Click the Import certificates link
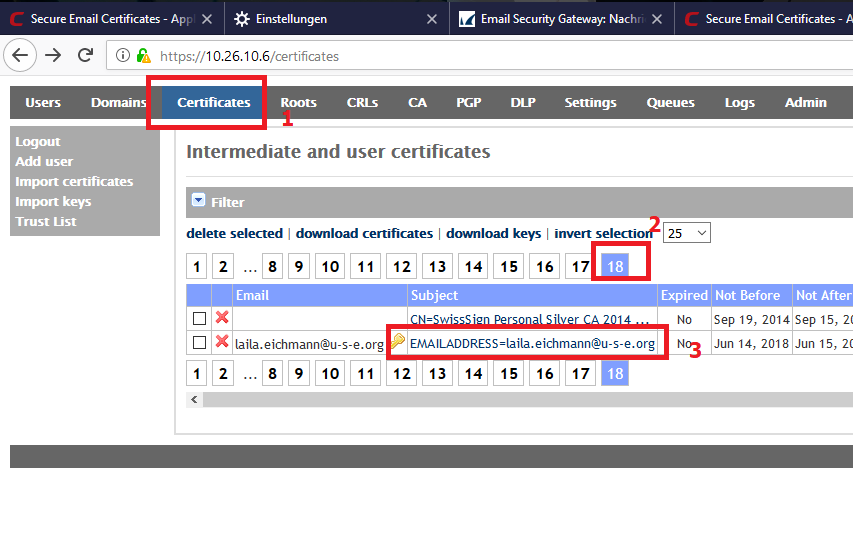 [74, 181]
